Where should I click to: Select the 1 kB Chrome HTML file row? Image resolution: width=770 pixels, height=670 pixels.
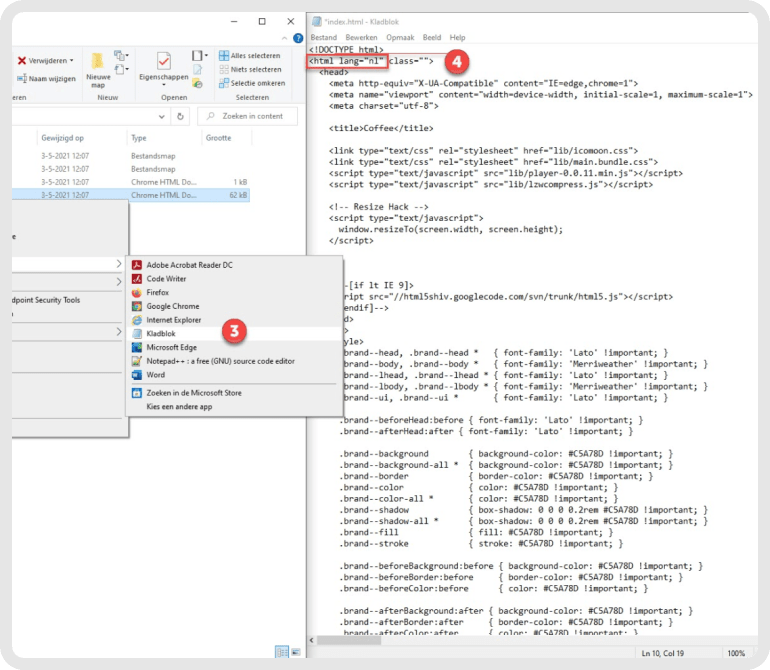click(x=131, y=182)
